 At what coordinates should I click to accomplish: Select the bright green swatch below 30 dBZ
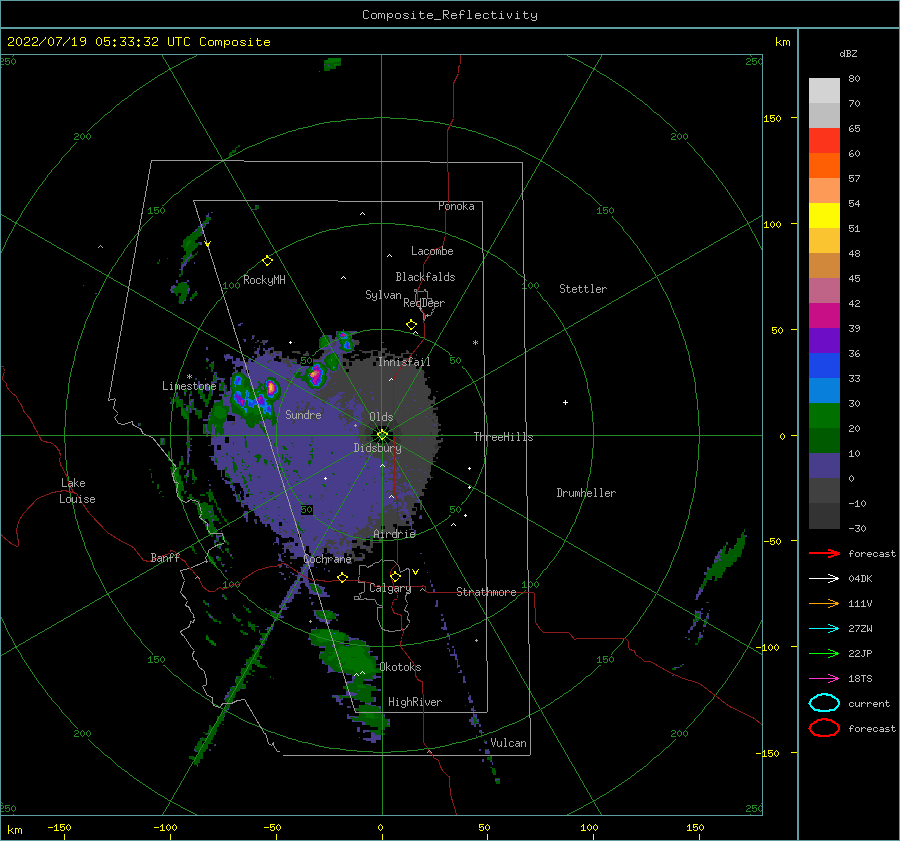click(824, 415)
